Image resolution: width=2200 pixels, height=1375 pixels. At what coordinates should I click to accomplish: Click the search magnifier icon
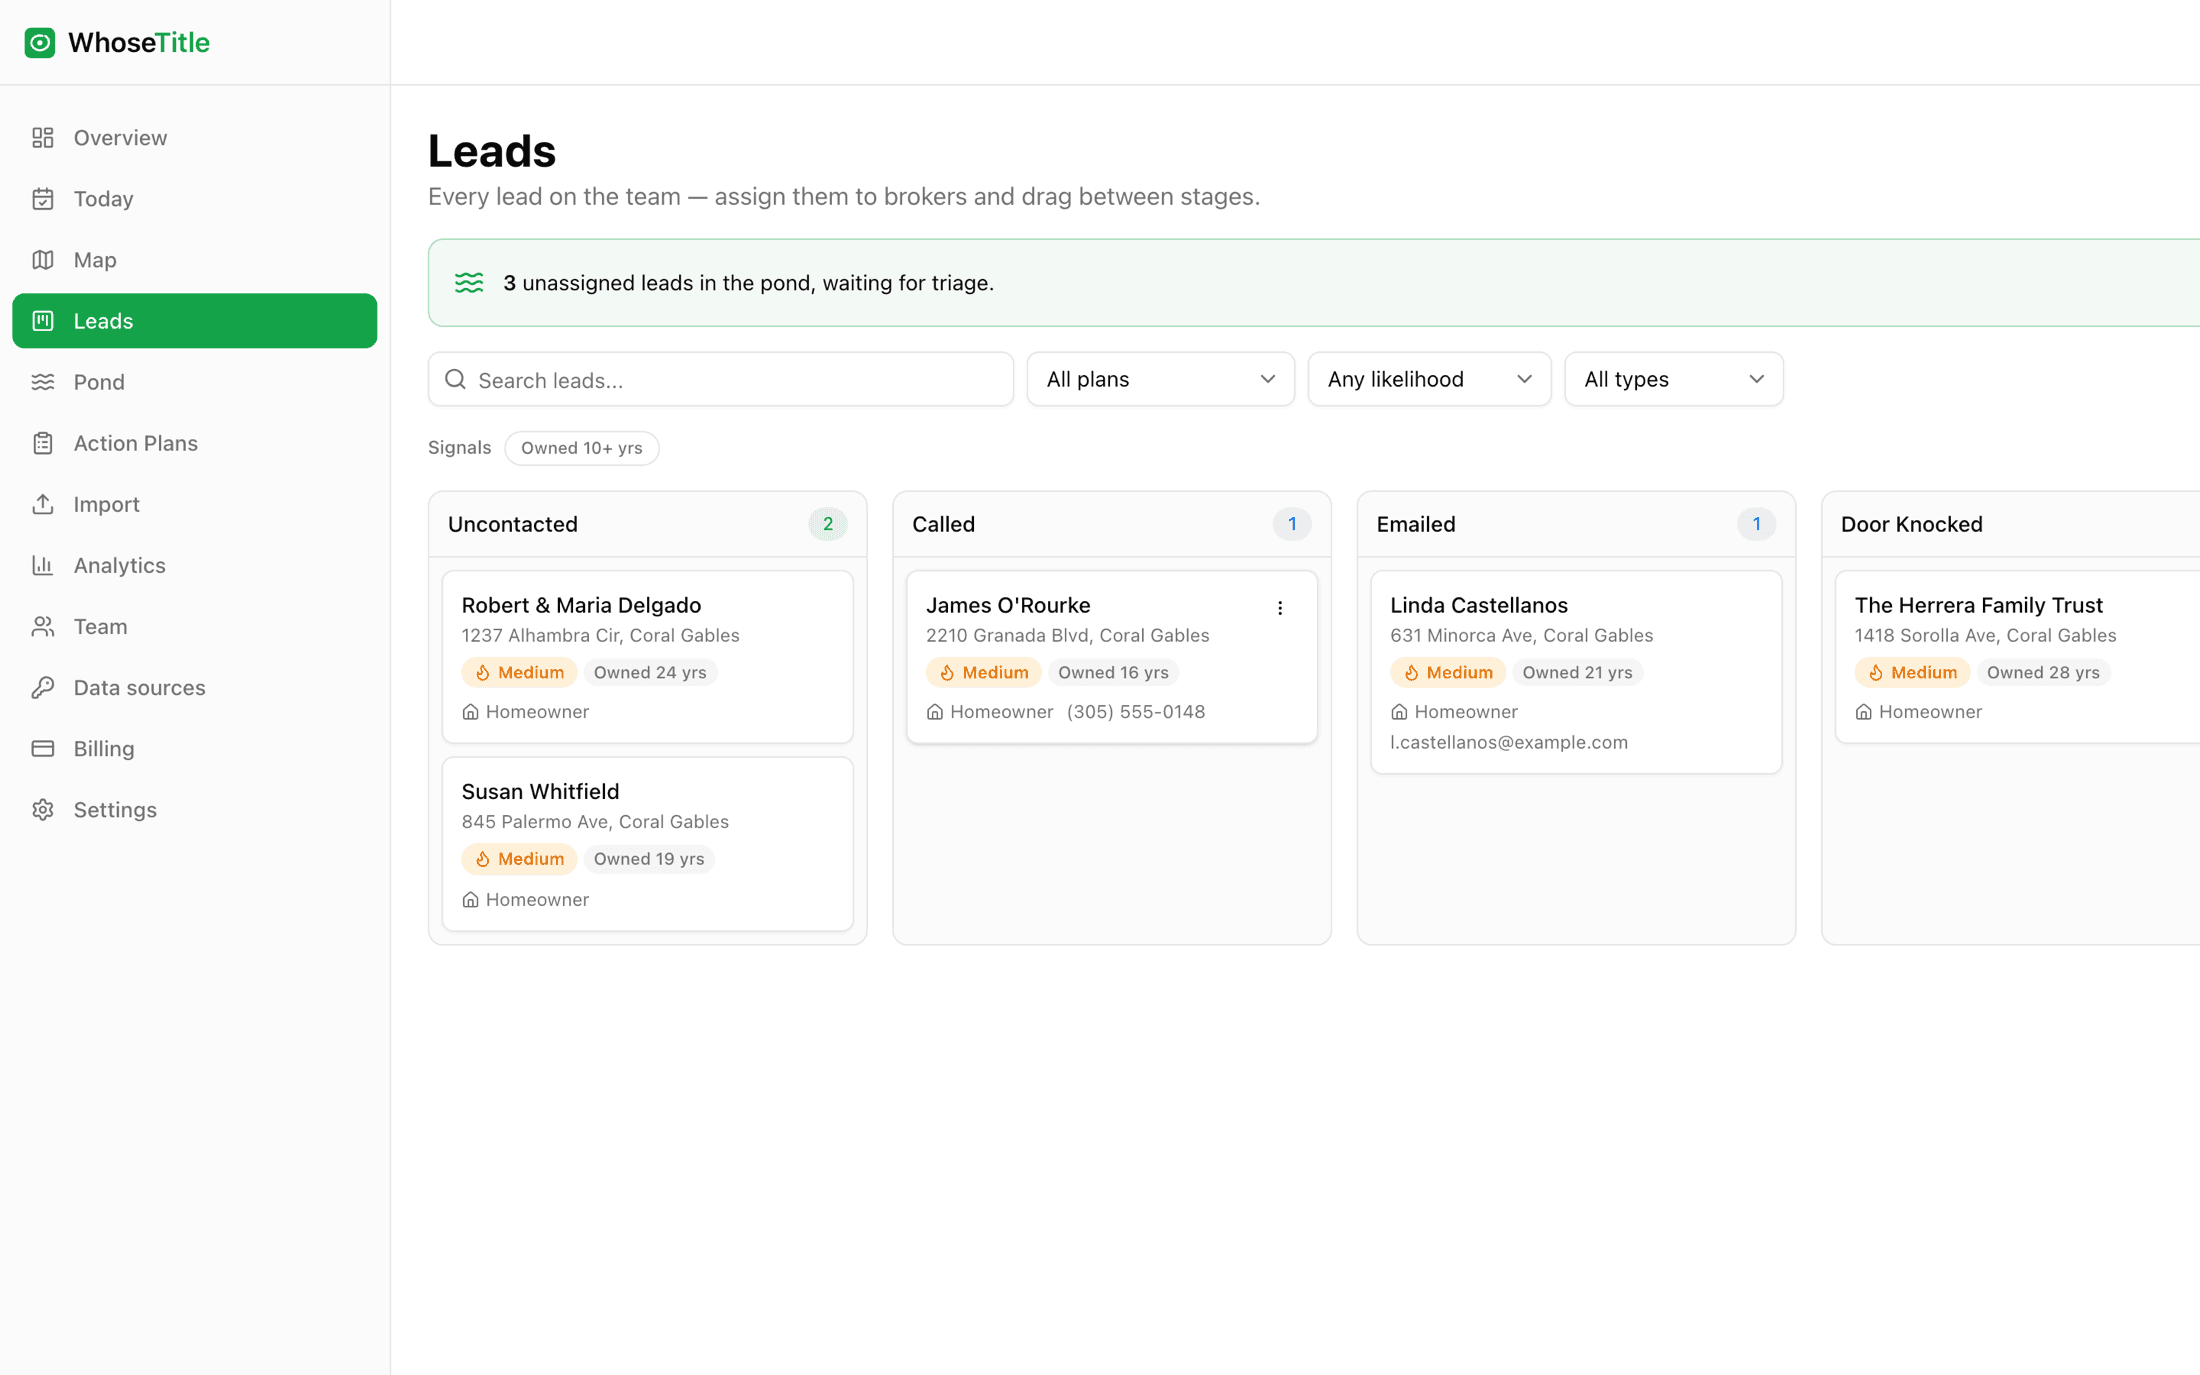click(456, 379)
